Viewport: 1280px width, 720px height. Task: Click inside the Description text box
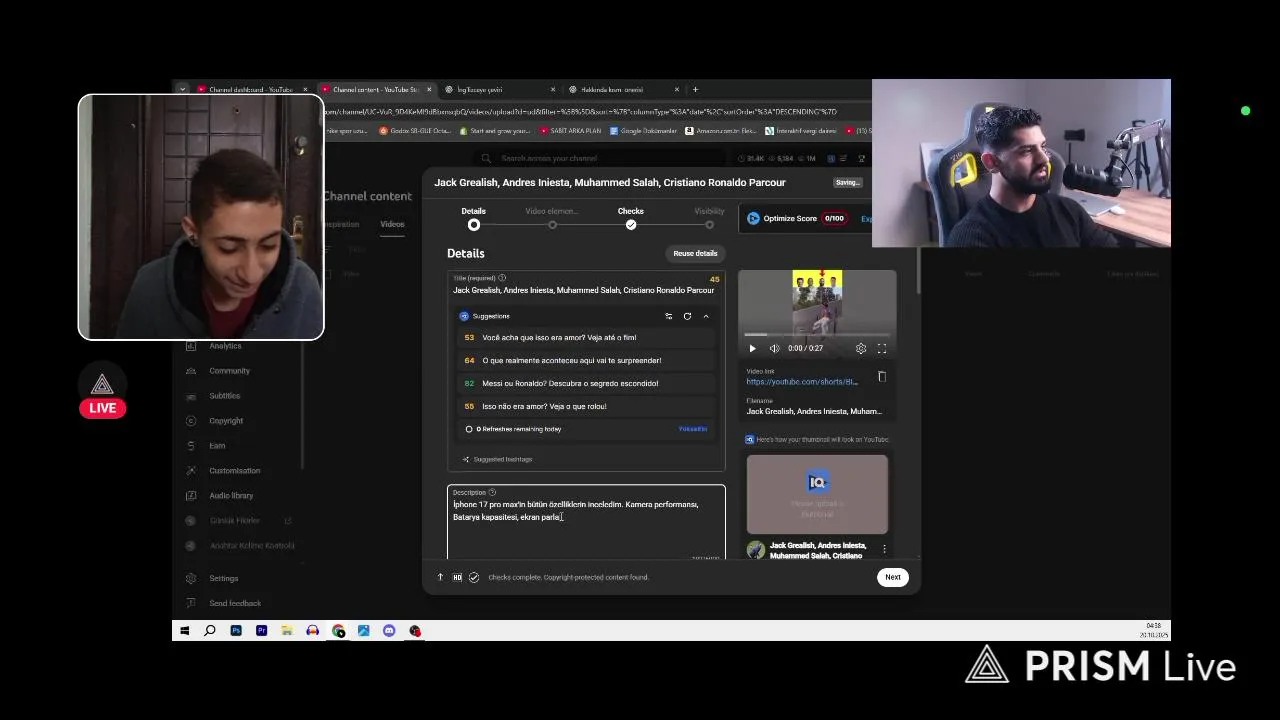click(586, 522)
